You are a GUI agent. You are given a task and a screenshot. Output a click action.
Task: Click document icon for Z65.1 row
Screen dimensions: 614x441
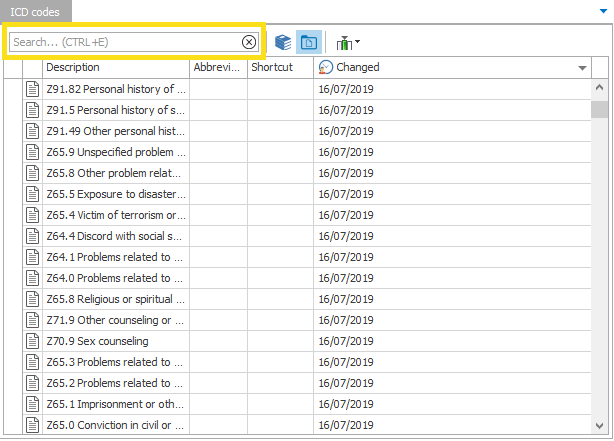(33, 404)
